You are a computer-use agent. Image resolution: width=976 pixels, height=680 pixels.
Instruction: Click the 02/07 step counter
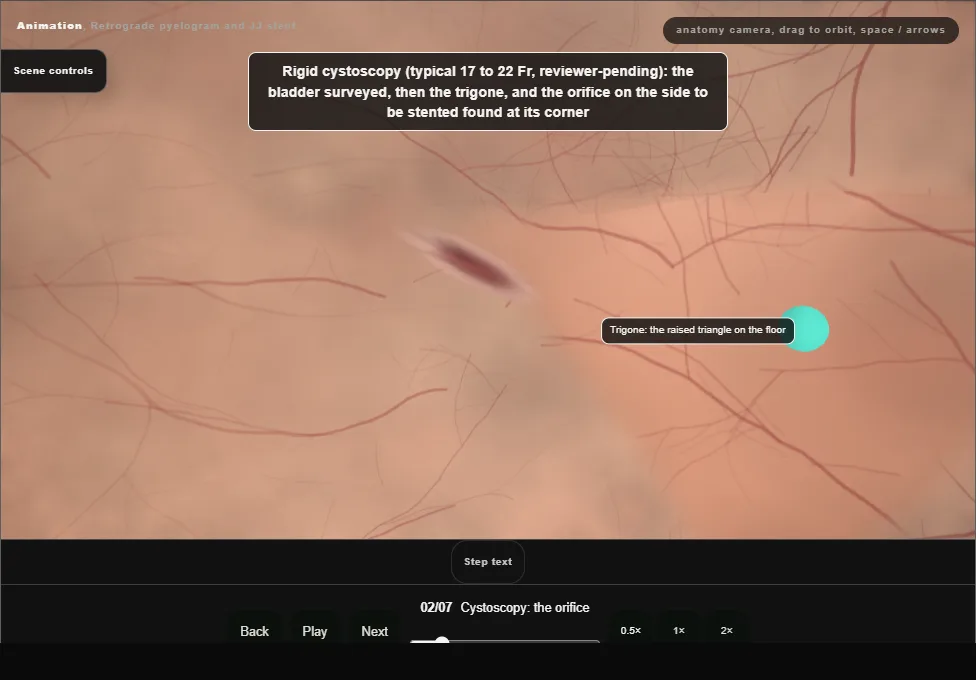tap(436, 608)
